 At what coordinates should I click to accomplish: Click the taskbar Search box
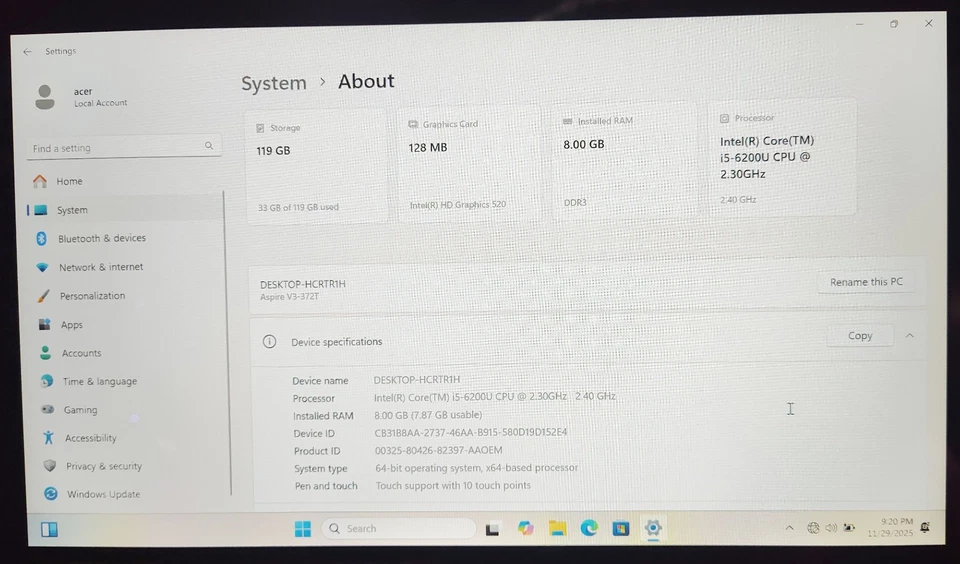399,528
